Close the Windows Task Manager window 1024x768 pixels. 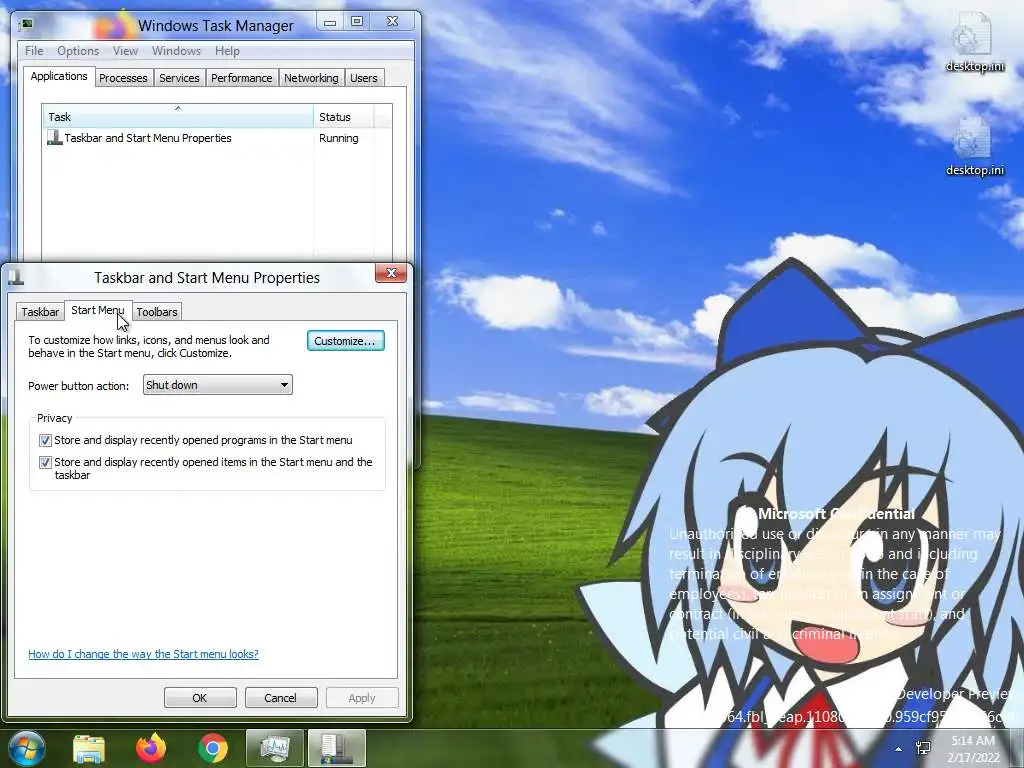pyautogui.click(x=392, y=22)
